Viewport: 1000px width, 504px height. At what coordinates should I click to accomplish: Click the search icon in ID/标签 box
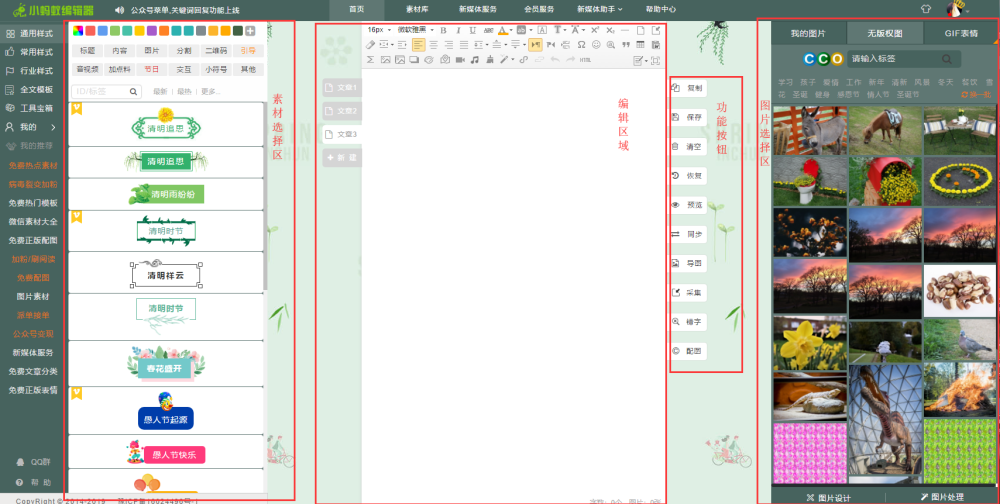(133, 91)
